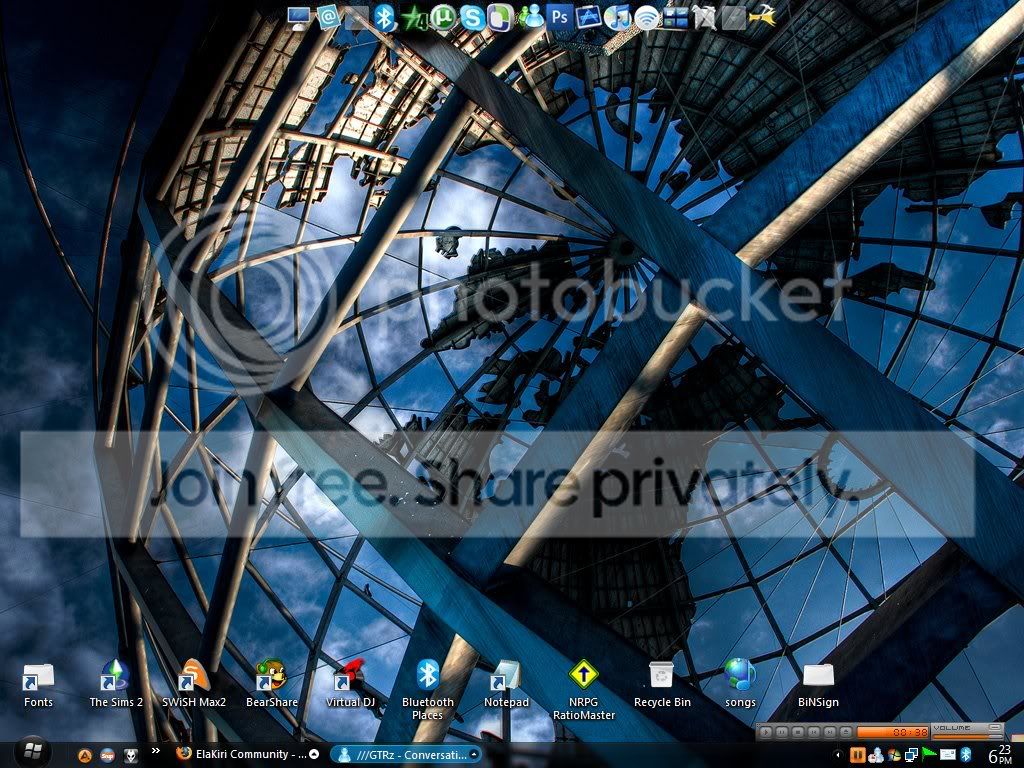Viewport: 1024px width, 768px height.
Task: Click the Bluetooth icon in the top dock
Action: click(385, 18)
